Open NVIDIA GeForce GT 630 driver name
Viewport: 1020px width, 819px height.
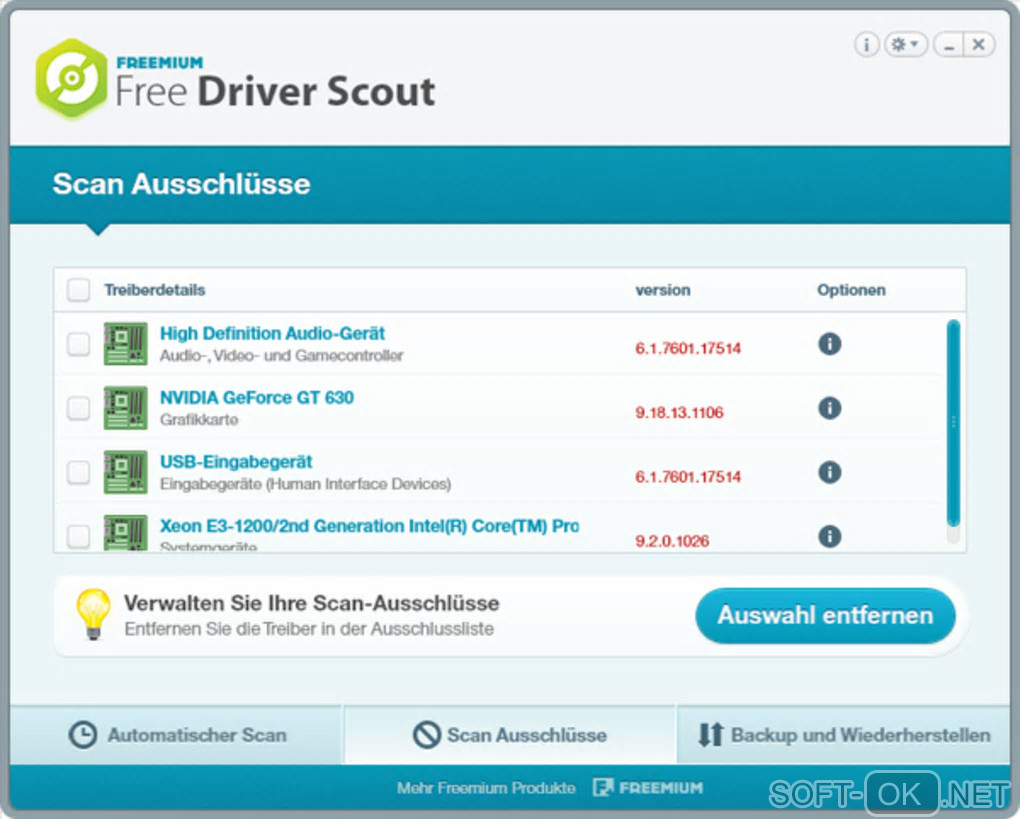pos(257,397)
